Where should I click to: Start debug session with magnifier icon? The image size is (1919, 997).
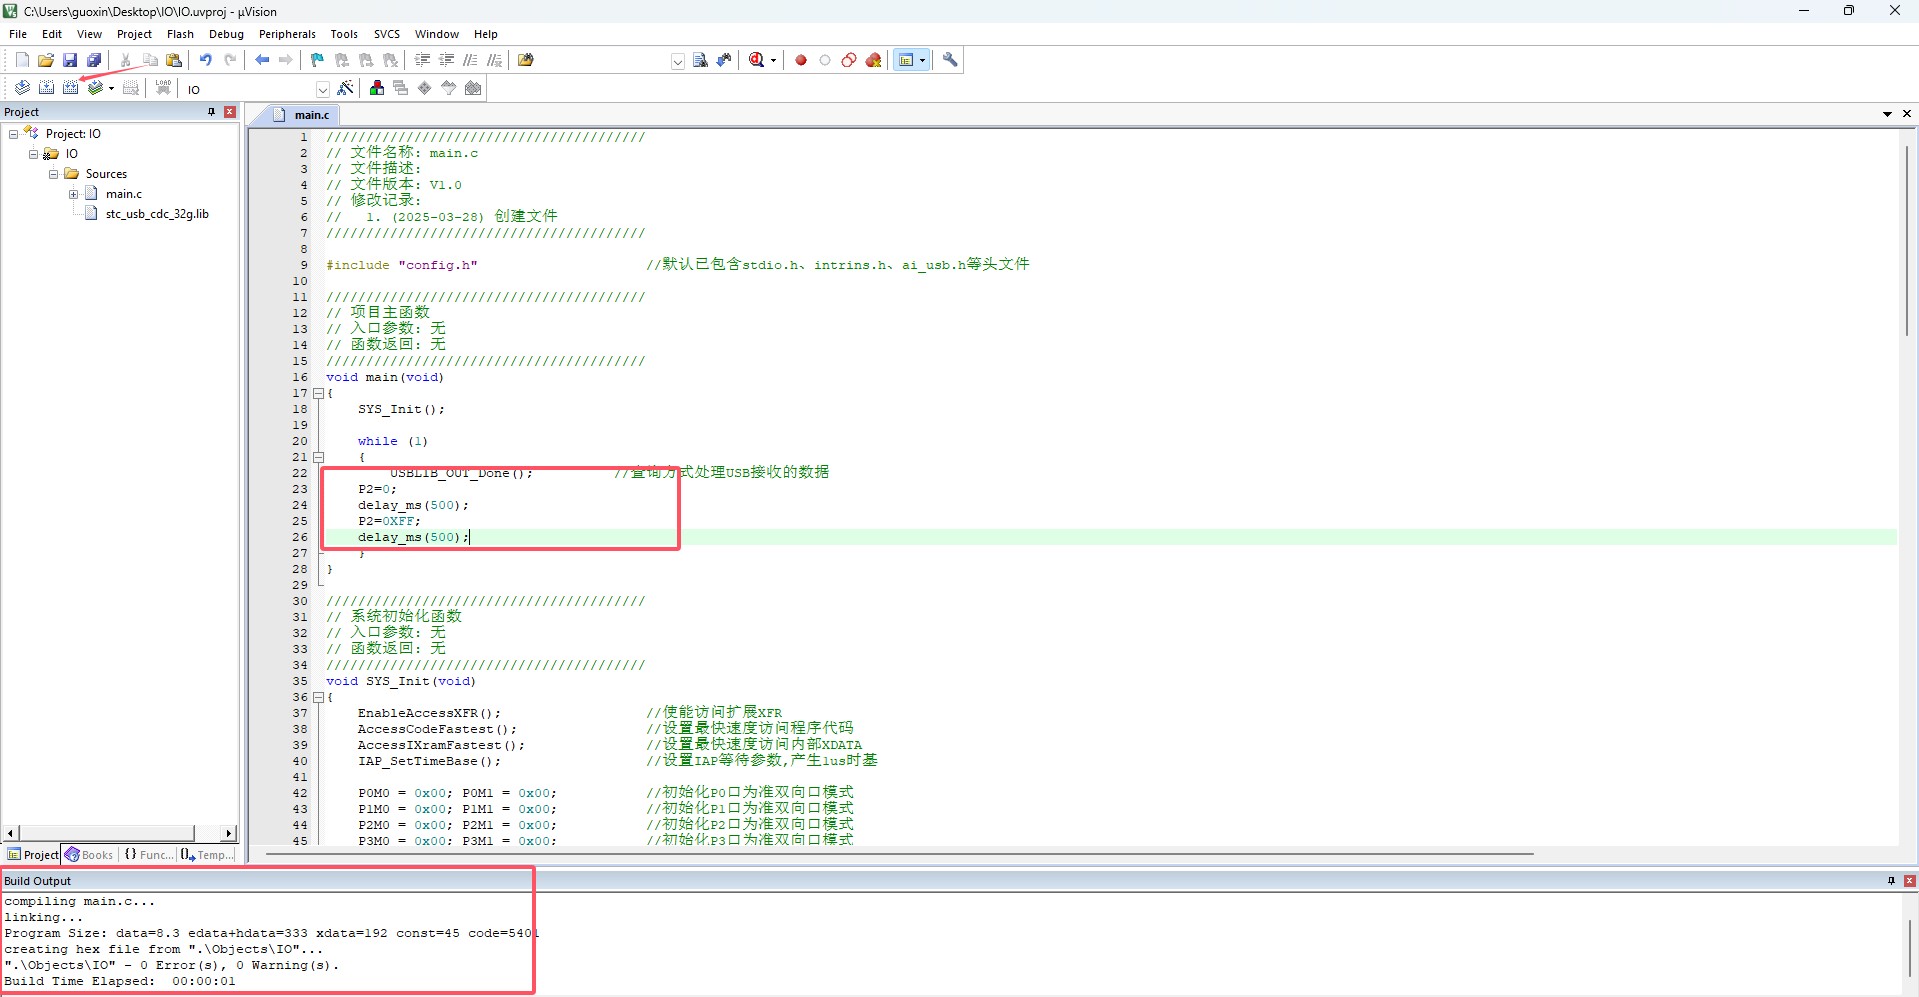(x=757, y=60)
